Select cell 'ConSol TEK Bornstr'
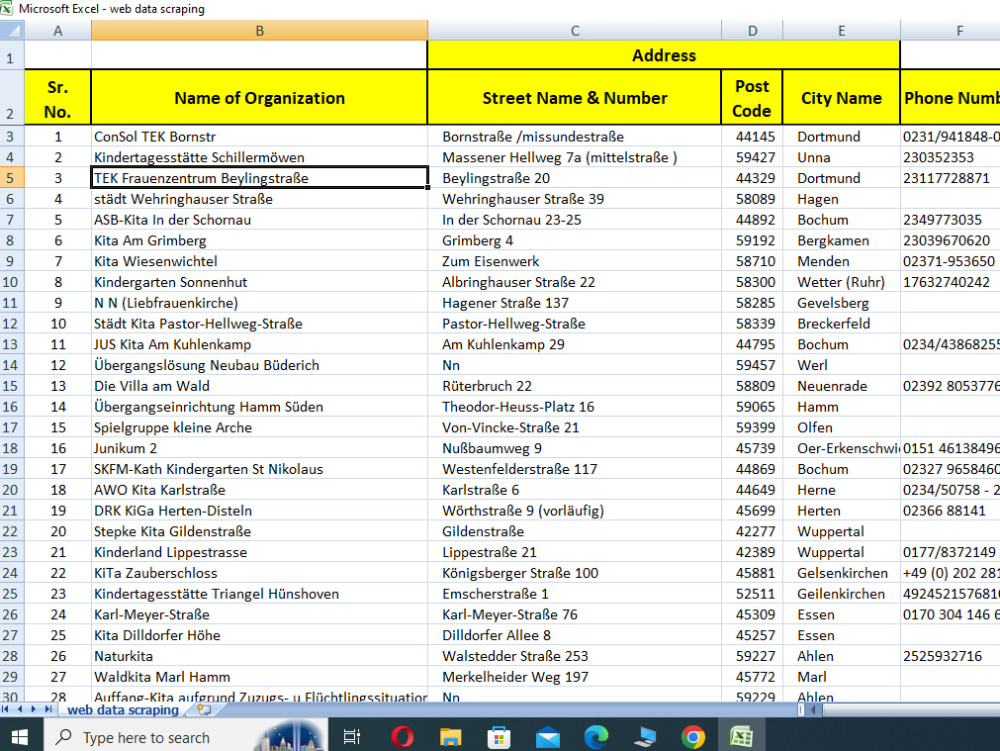Image resolution: width=1000 pixels, height=751 pixels. pos(259,136)
